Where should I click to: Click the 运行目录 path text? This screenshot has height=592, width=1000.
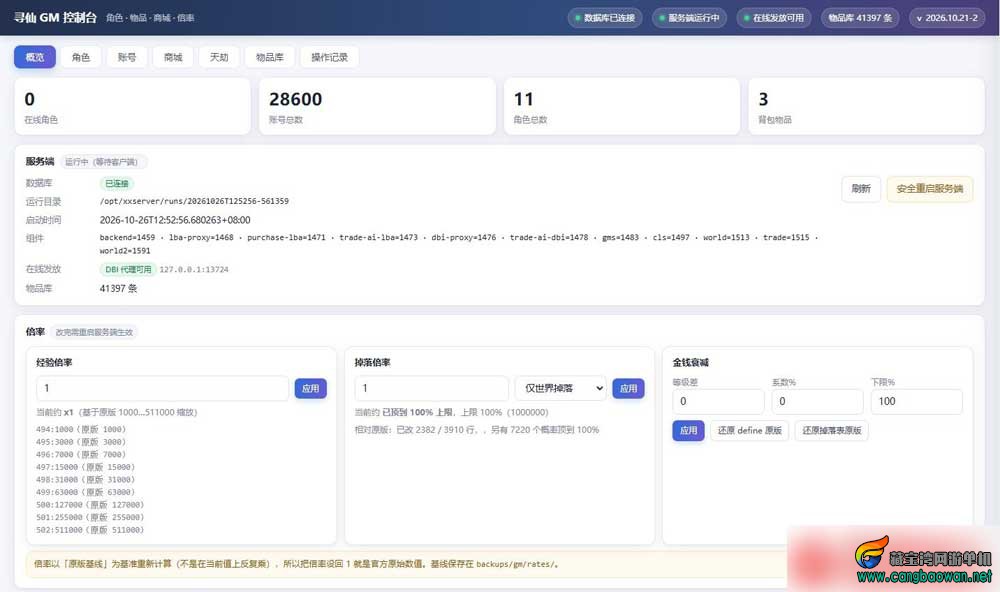pyautogui.click(x=195, y=201)
